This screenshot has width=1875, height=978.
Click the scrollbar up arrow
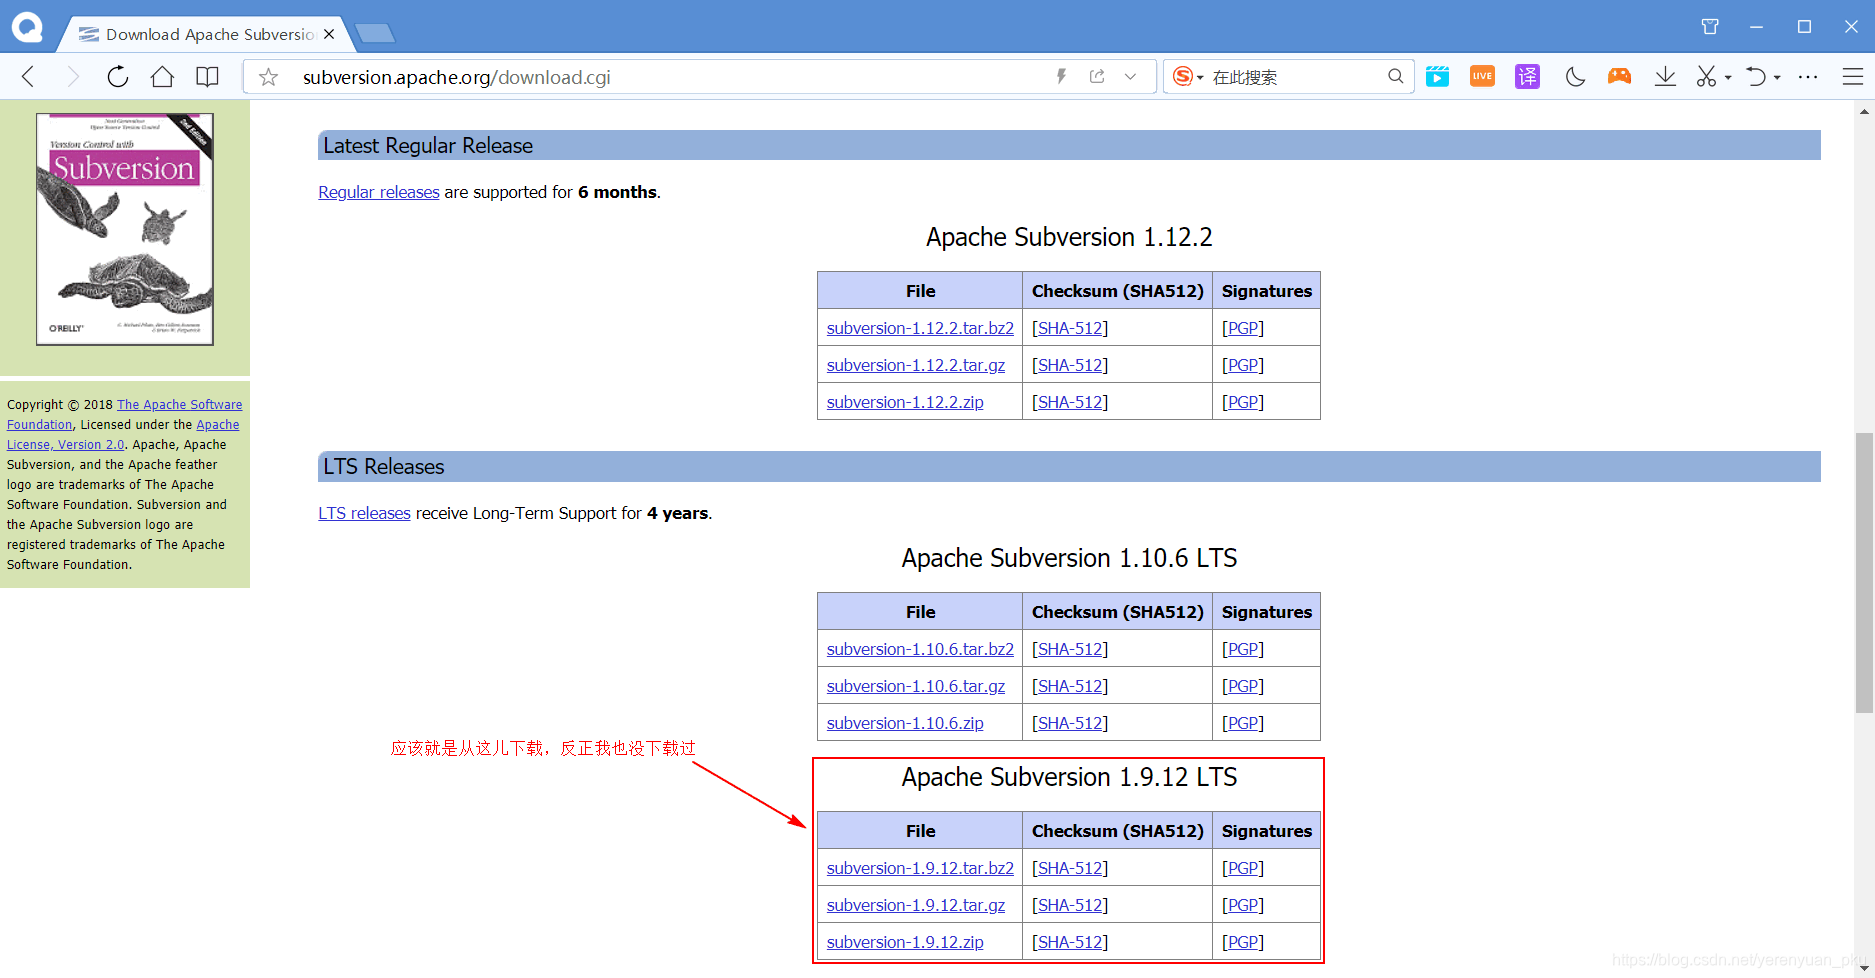coord(1864,111)
